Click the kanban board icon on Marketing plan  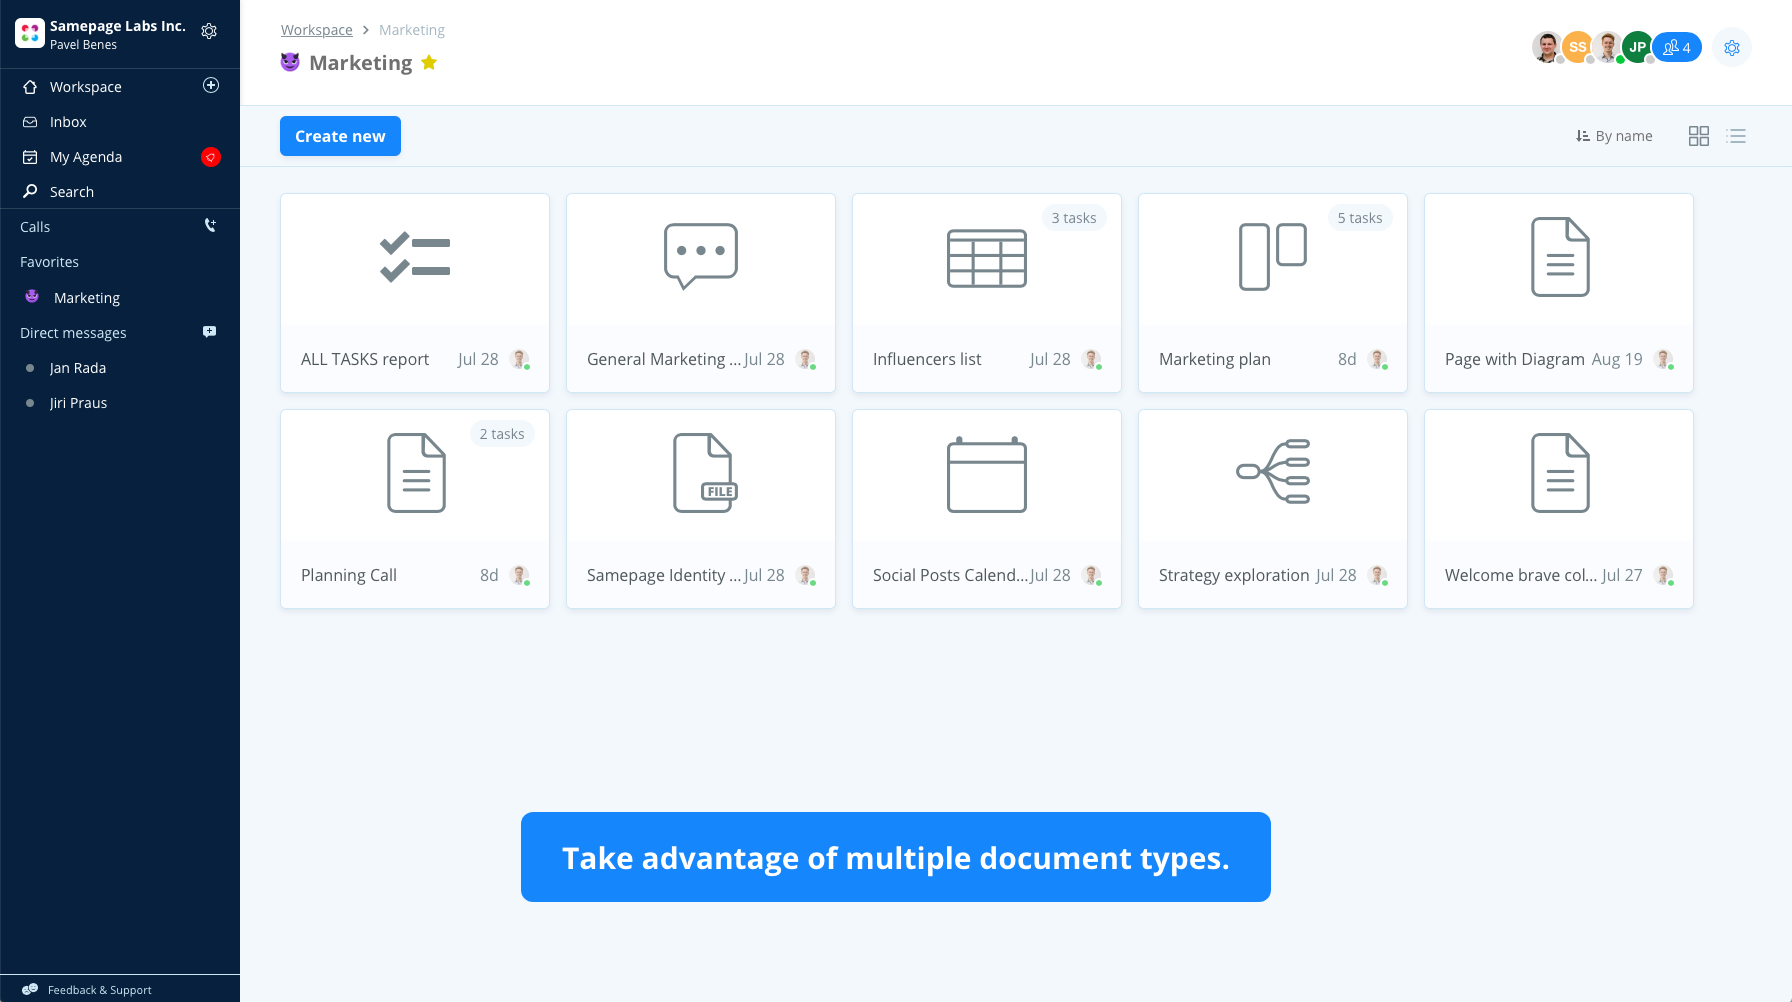pos(1273,257)
